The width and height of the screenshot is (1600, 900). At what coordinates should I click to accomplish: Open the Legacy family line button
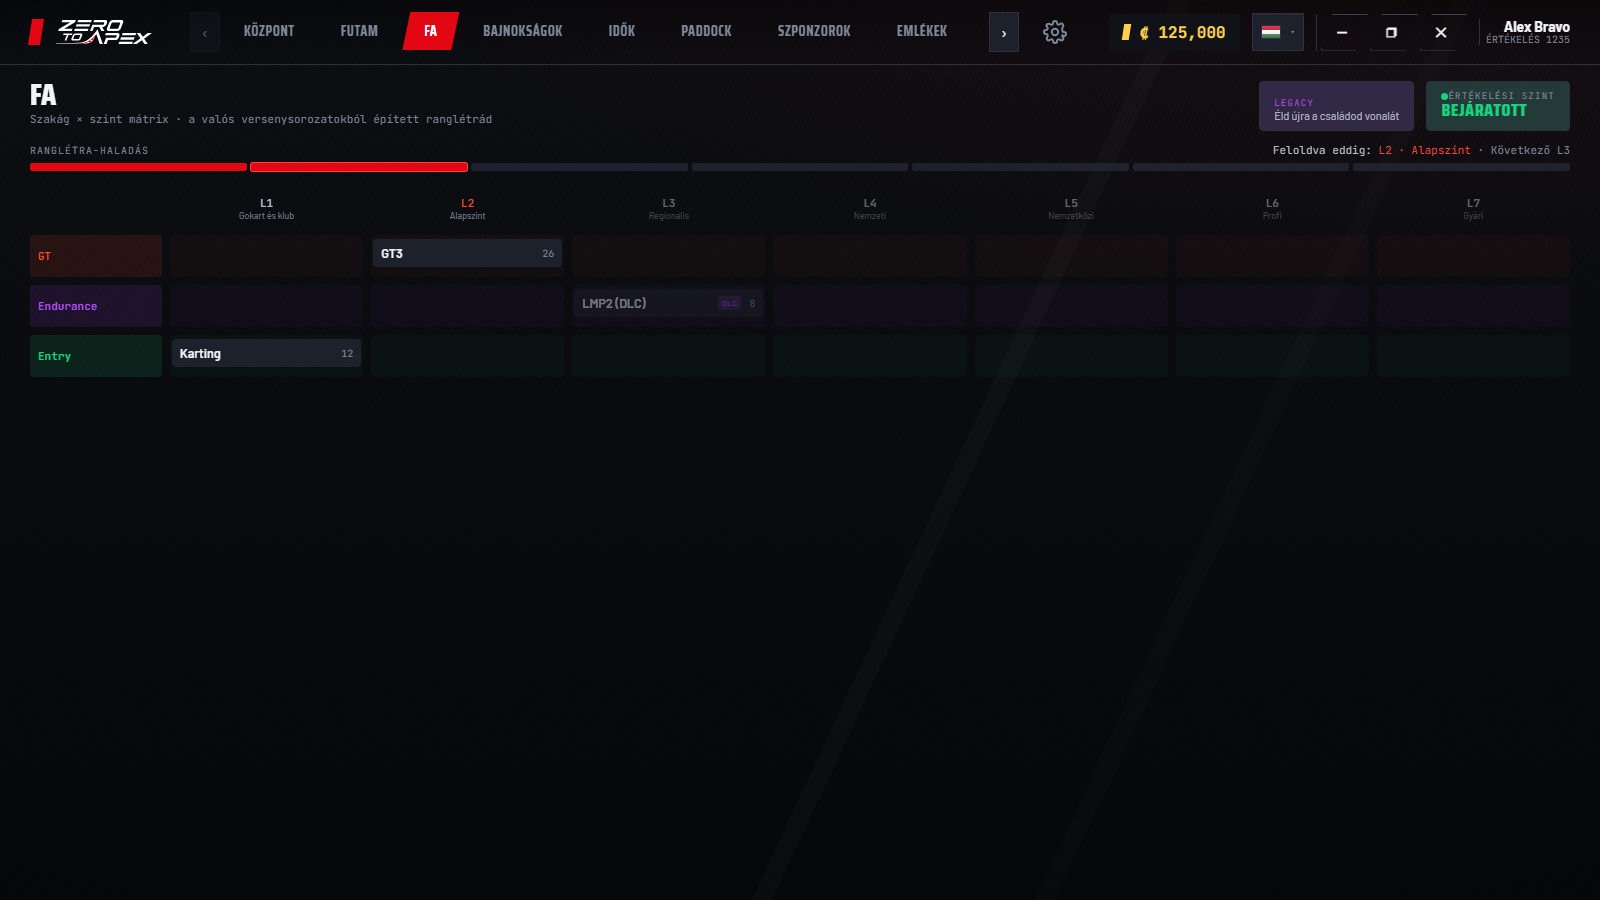point(1336,106)
